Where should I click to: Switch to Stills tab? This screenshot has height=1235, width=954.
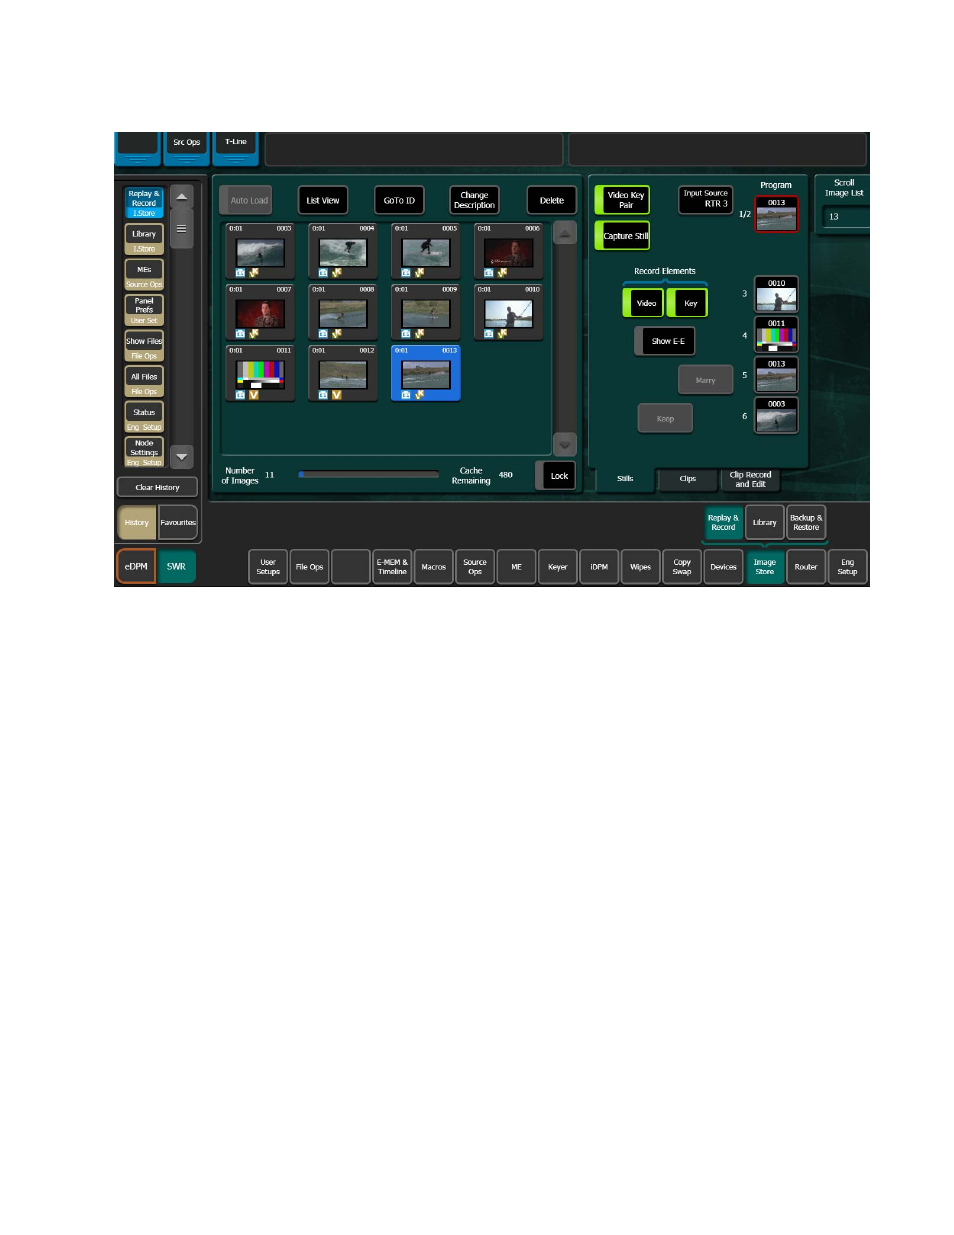(x=625, y=479)
